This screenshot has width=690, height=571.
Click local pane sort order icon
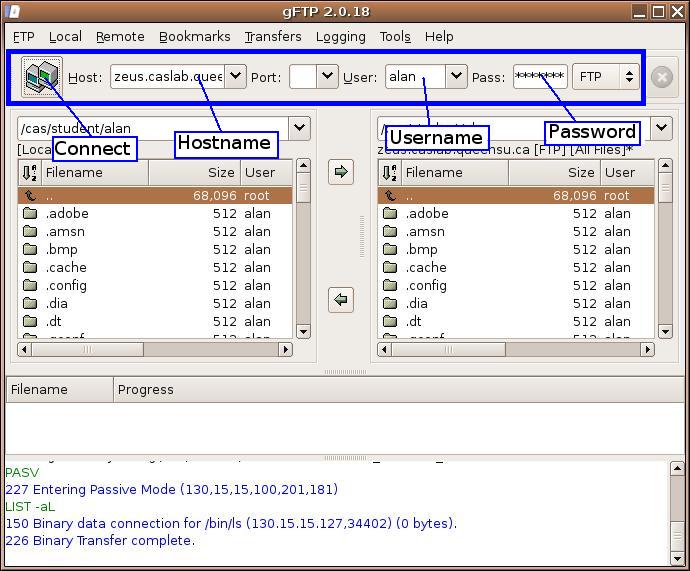(x=29, y=172)
